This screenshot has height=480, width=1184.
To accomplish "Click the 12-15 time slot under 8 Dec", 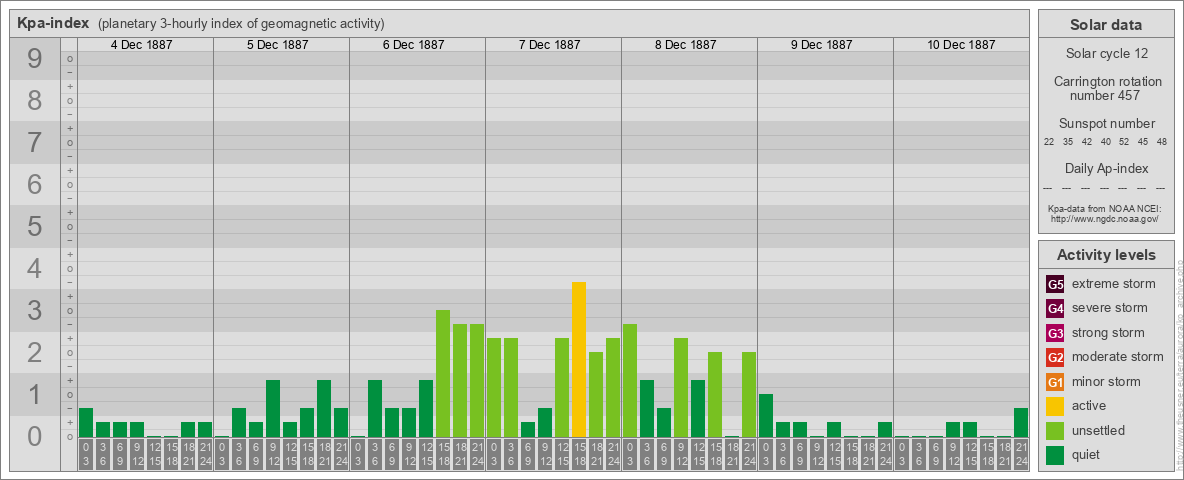I will click(698, 455).
